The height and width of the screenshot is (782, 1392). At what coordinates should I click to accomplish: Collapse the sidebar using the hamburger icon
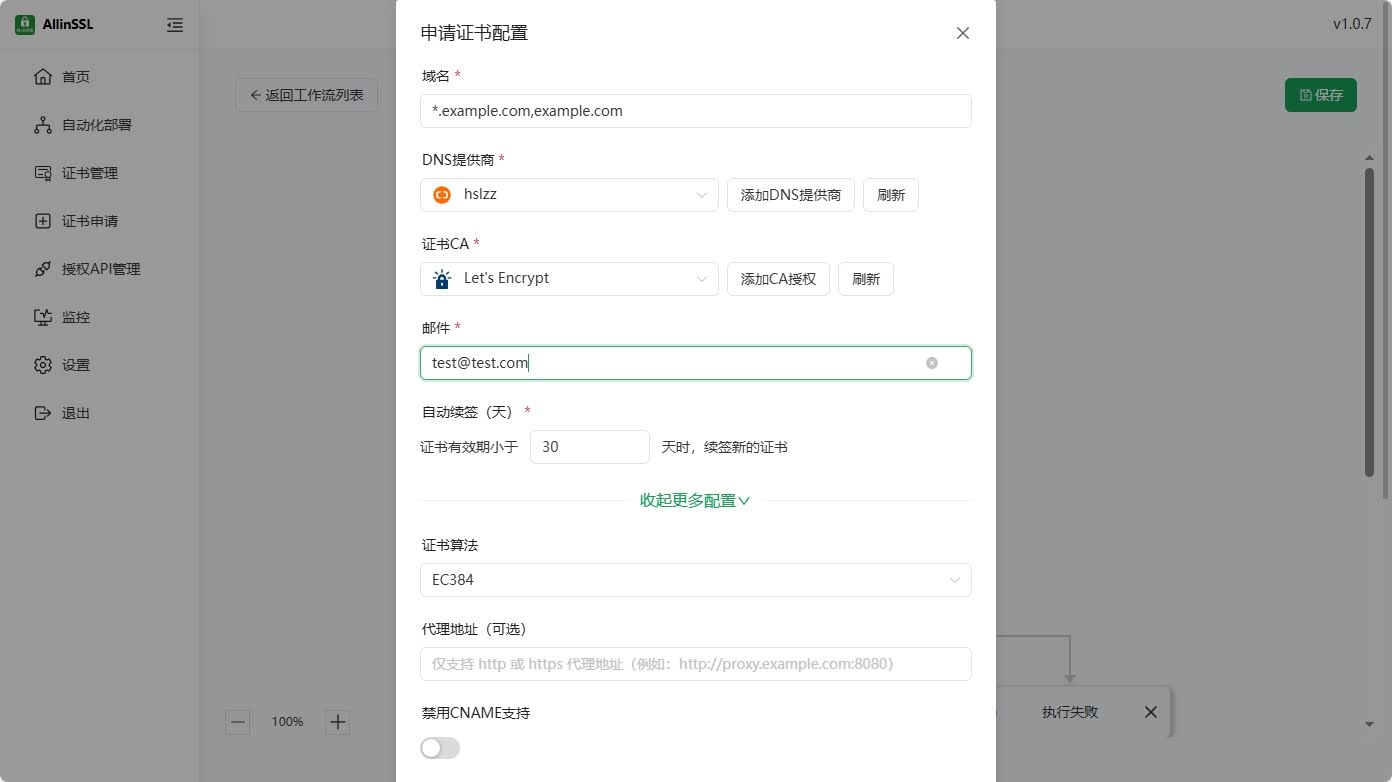tap(175, 24)
